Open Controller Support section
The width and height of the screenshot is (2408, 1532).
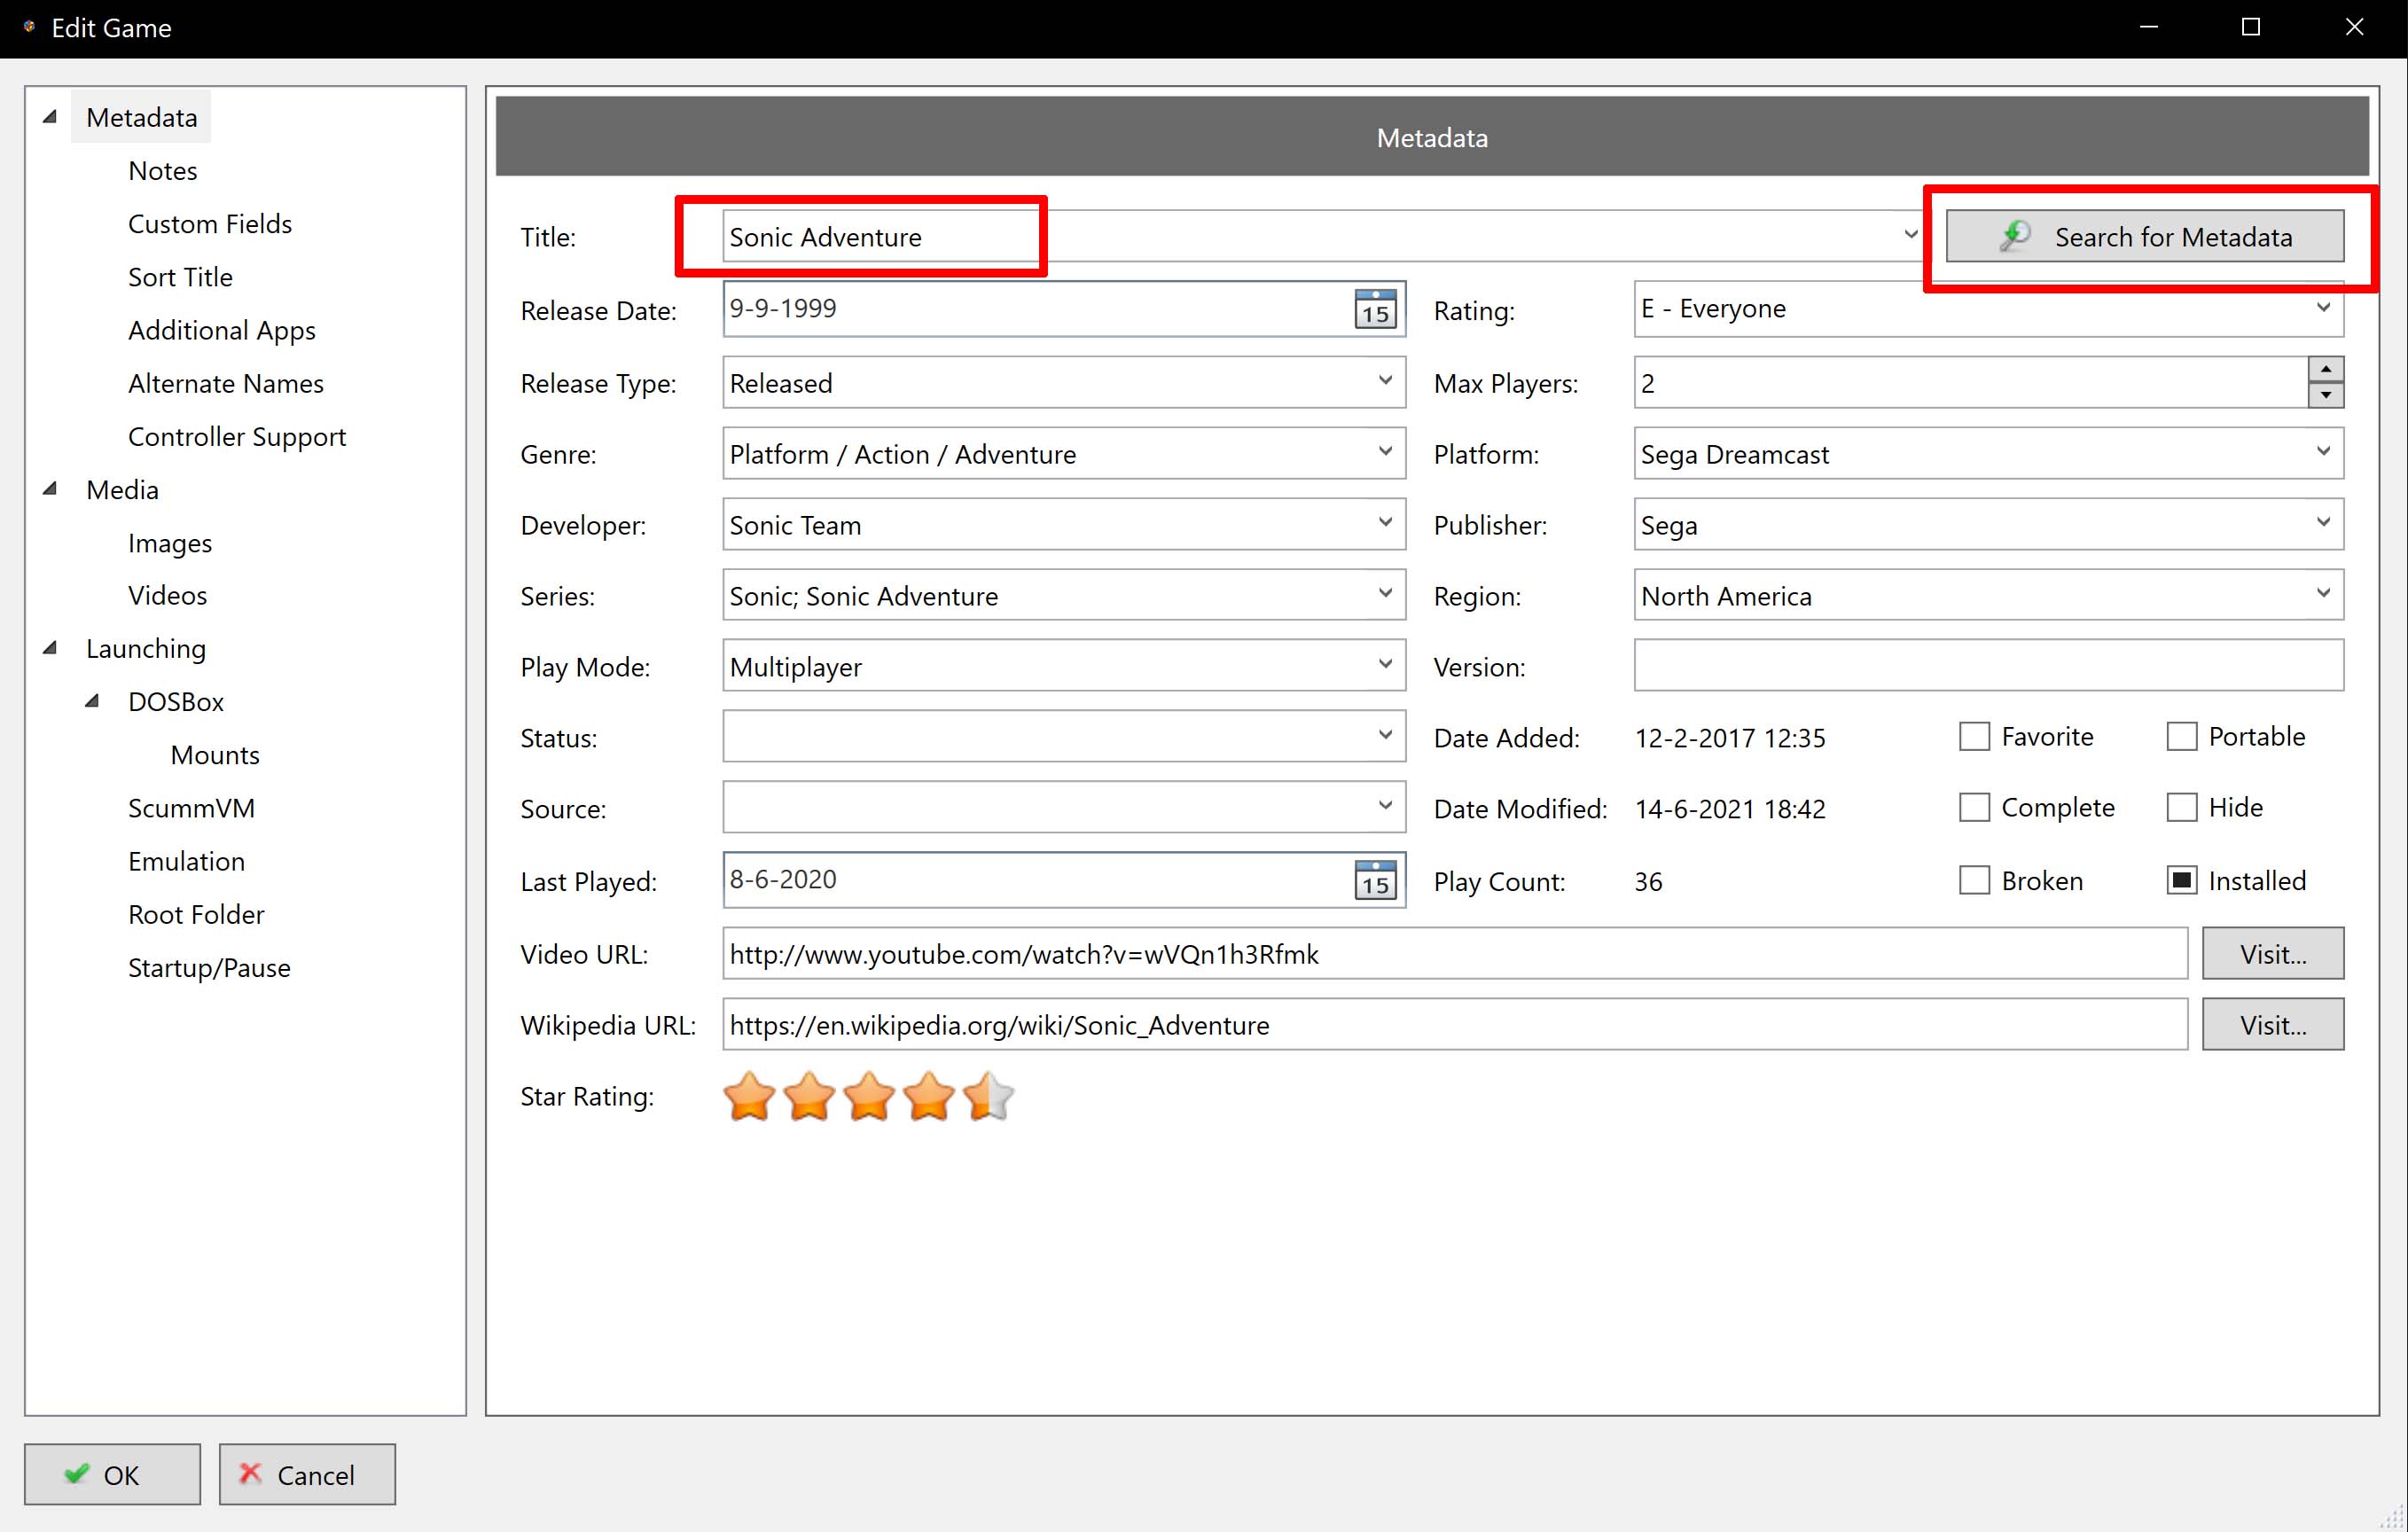tap(237, 437)
